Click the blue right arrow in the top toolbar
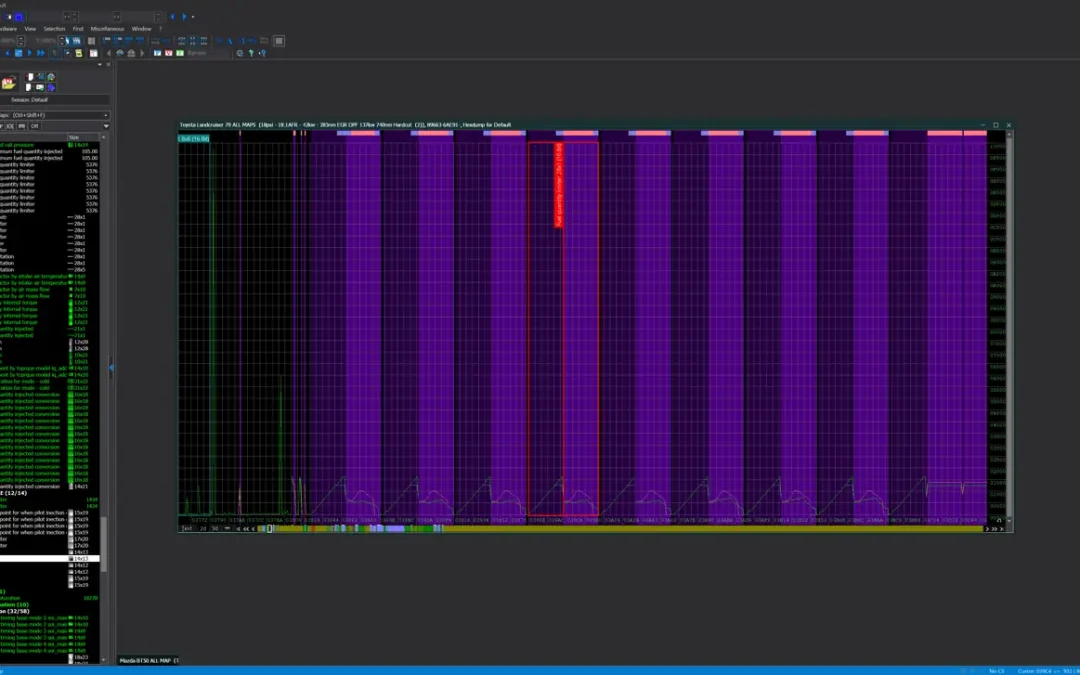This screenshot has width=1080, height=675. pos(184,17)
